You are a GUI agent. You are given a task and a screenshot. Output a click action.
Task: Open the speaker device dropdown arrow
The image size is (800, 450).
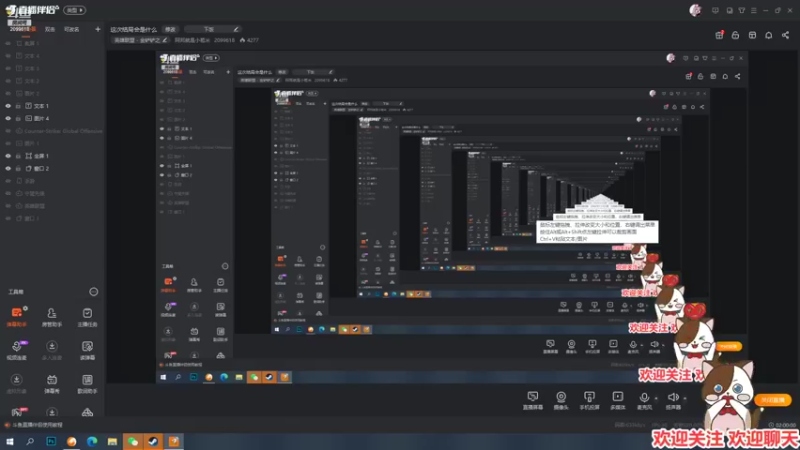[685, 398]
